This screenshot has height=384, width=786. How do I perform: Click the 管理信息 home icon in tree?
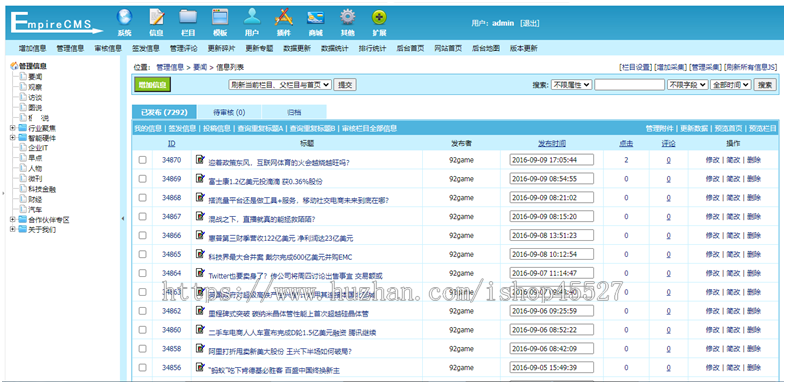[14, 66]
